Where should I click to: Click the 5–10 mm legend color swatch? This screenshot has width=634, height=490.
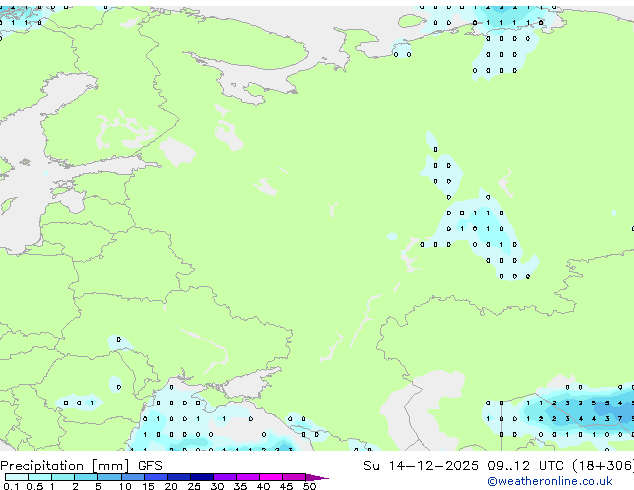109,477
